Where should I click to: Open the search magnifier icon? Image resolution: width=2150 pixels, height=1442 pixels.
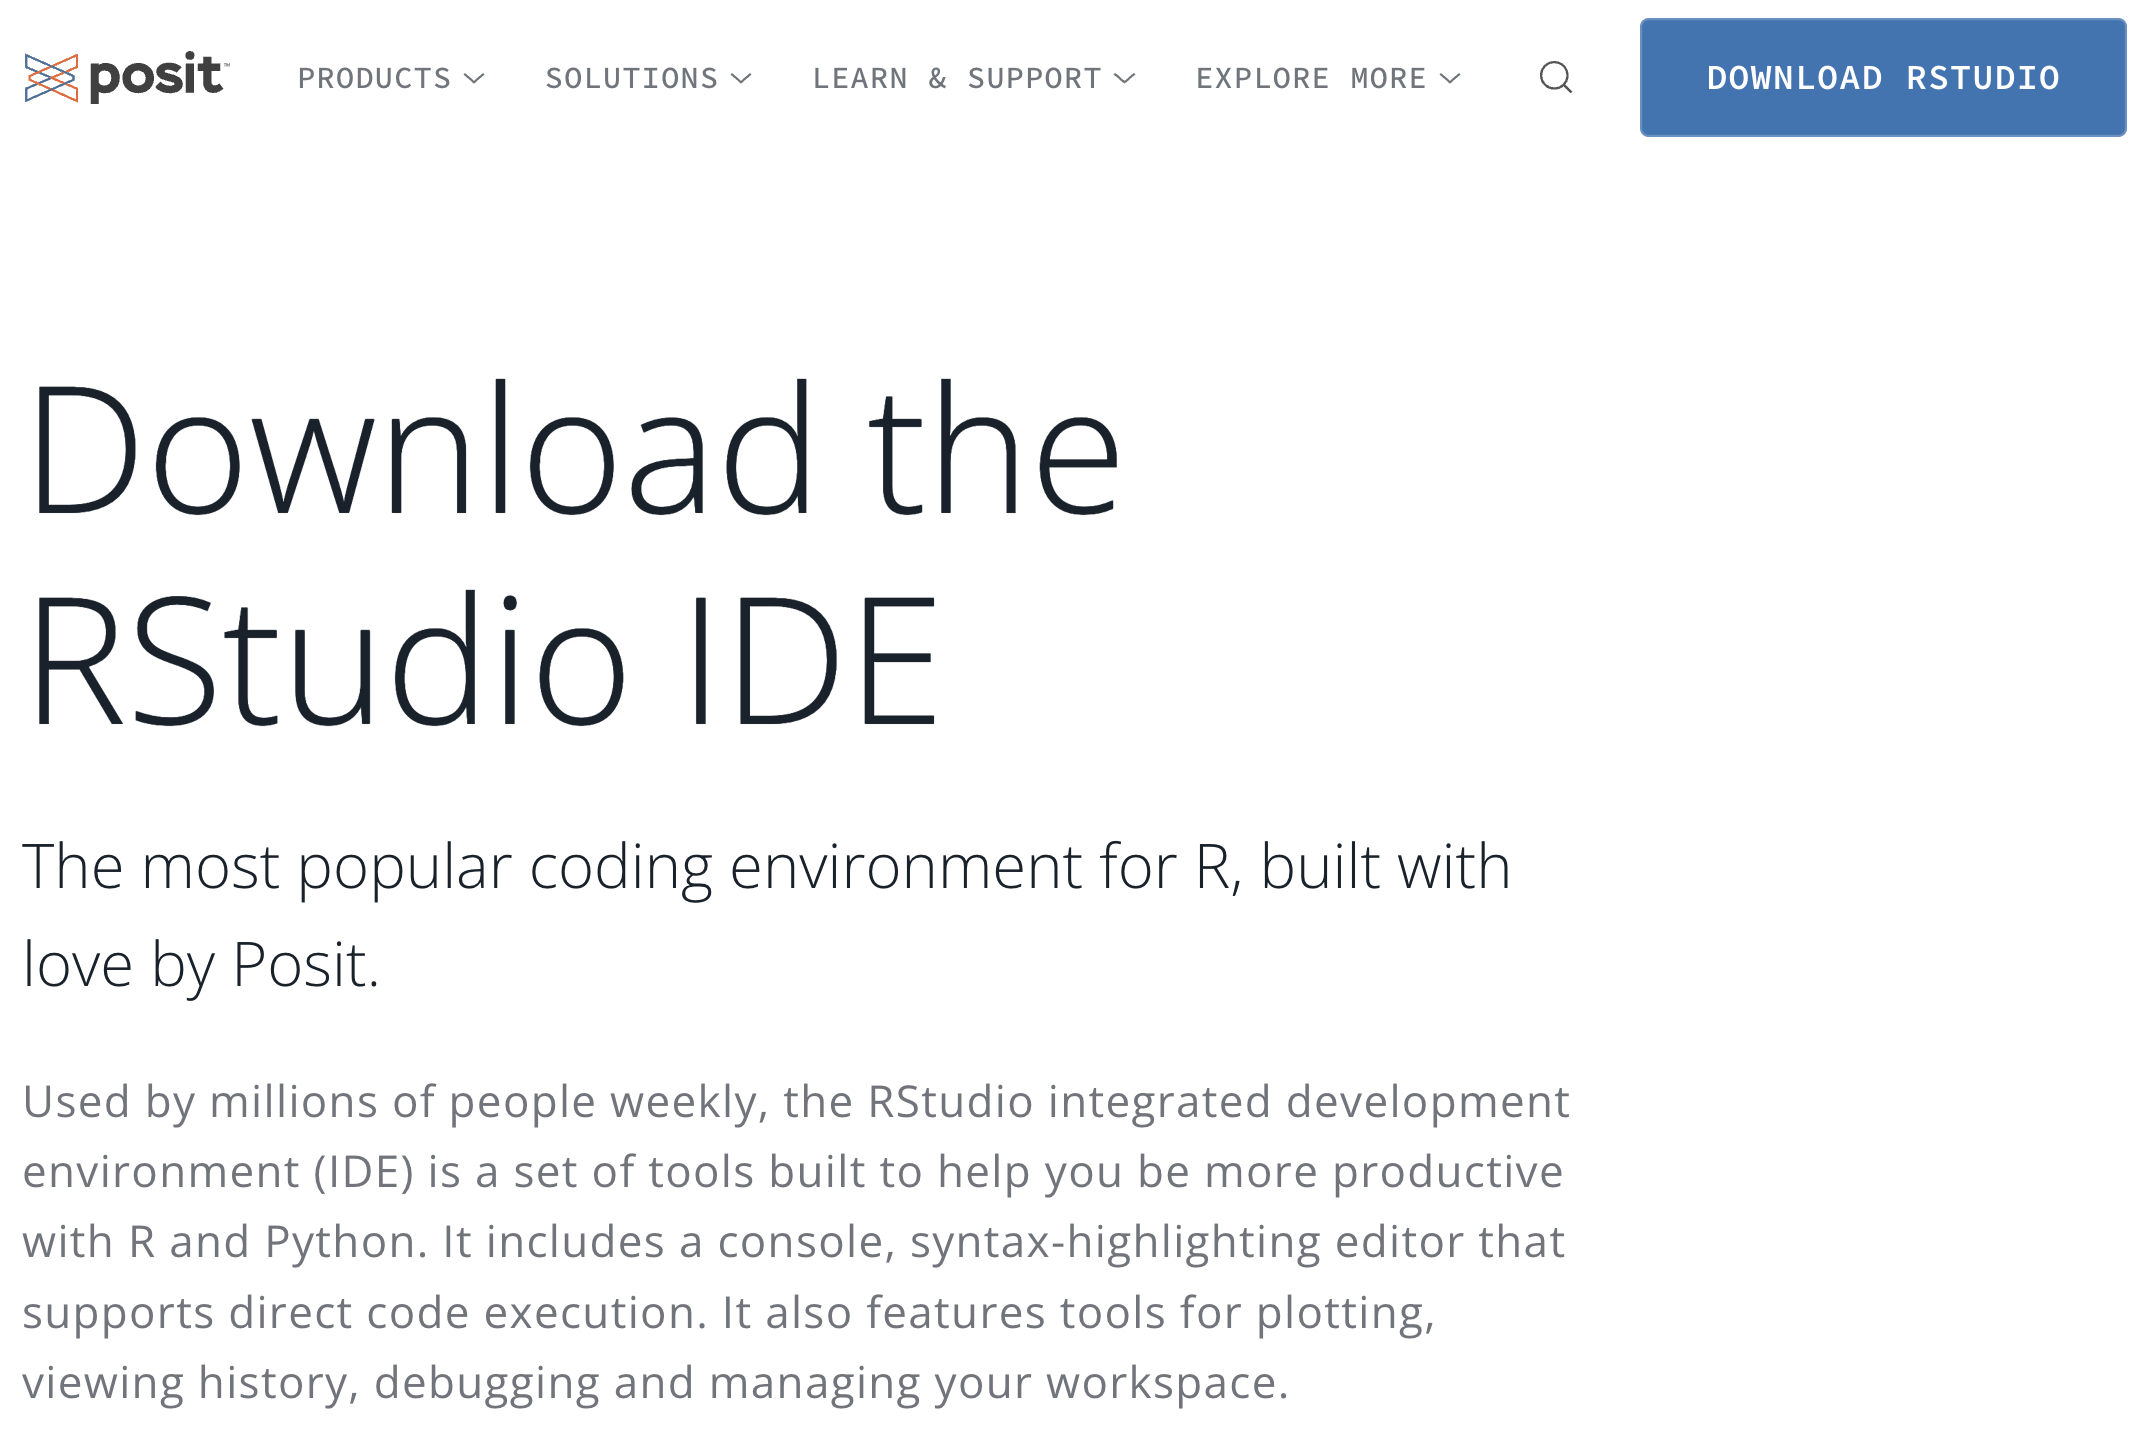click(1556, 77)
